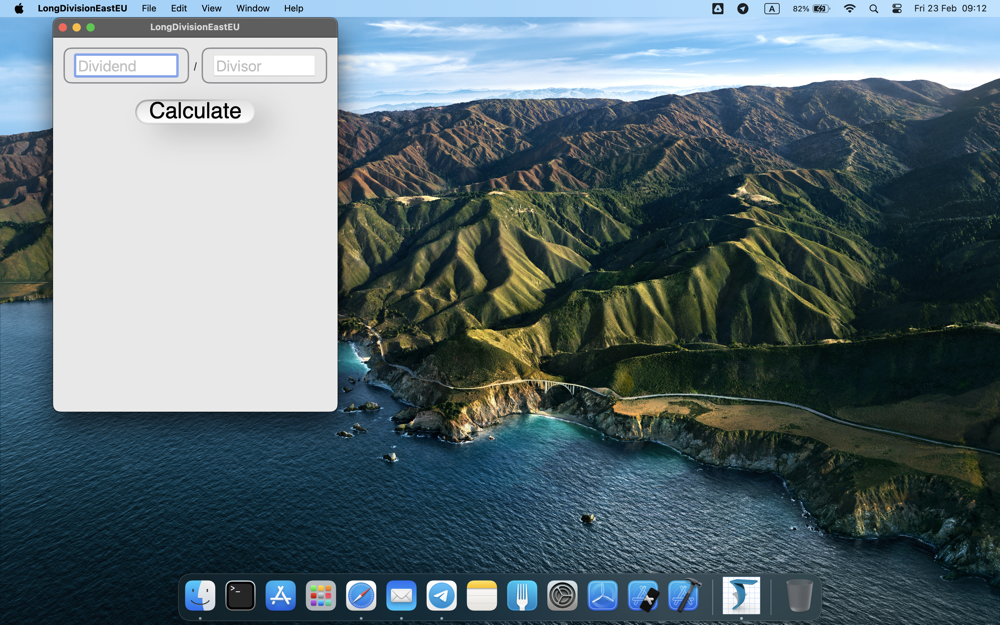Open Telegram from the Dock
1000x625 pixels.
[441, 596]
